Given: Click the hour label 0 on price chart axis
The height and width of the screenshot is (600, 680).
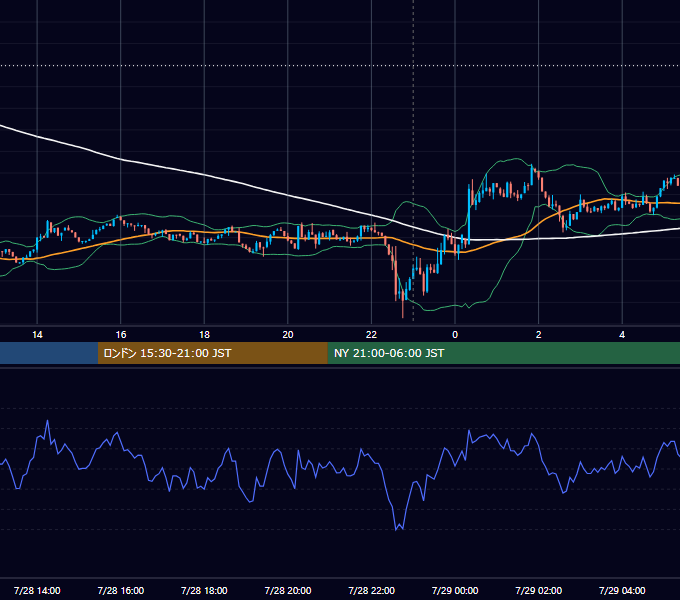Looking at the screenshot, I should tap(455, 335).
